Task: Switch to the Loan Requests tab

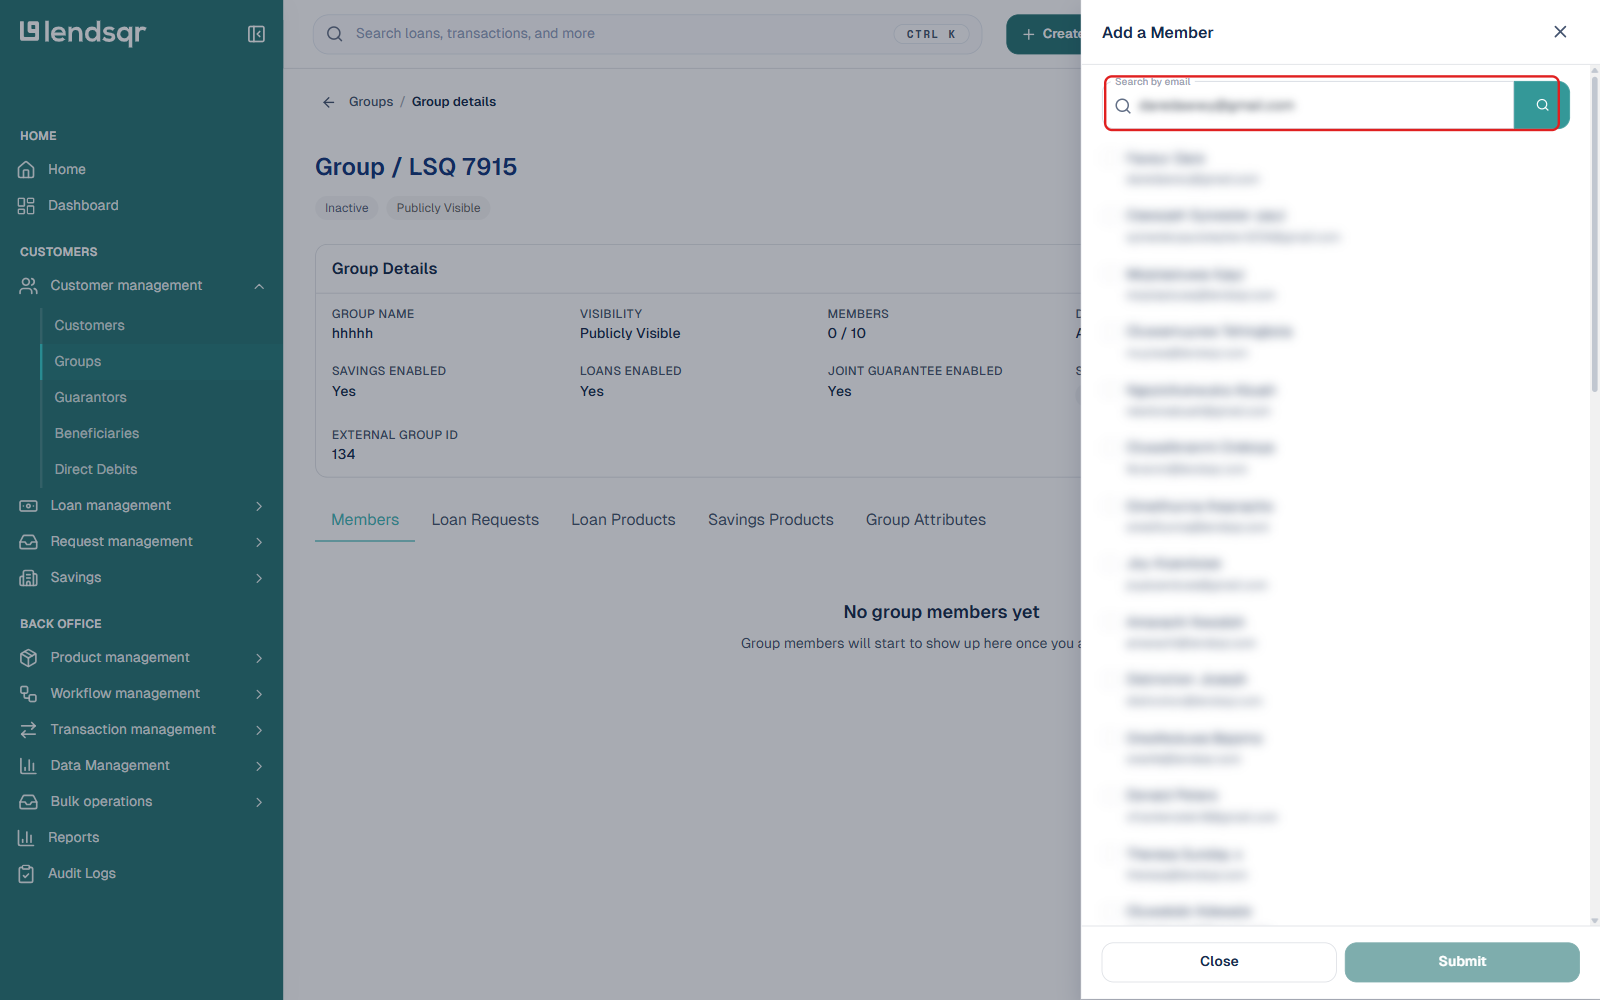Action: [485, 520]
